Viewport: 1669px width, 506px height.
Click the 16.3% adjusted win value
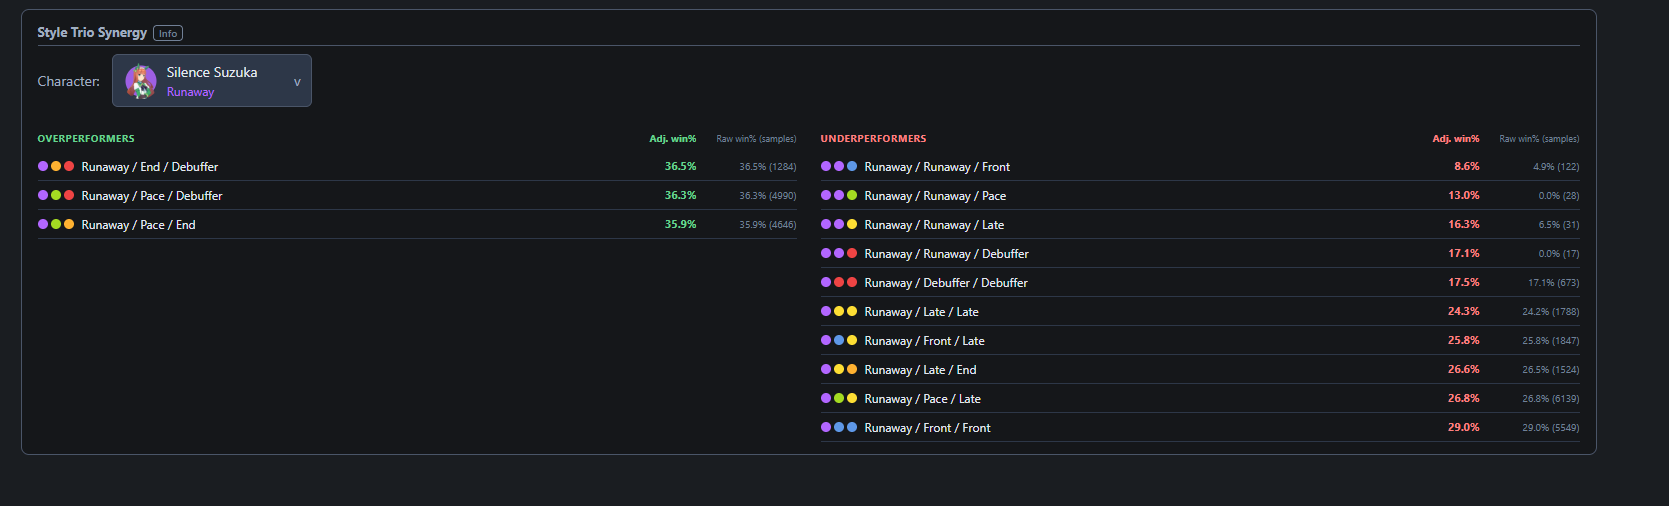click(1464, 225)
